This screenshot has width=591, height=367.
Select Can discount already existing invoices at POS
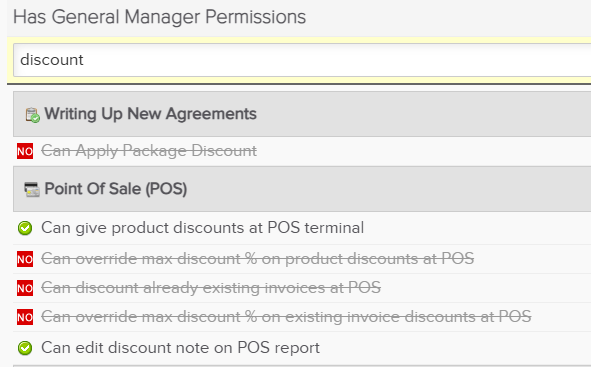pyautogui.click(x=211, y=288)
